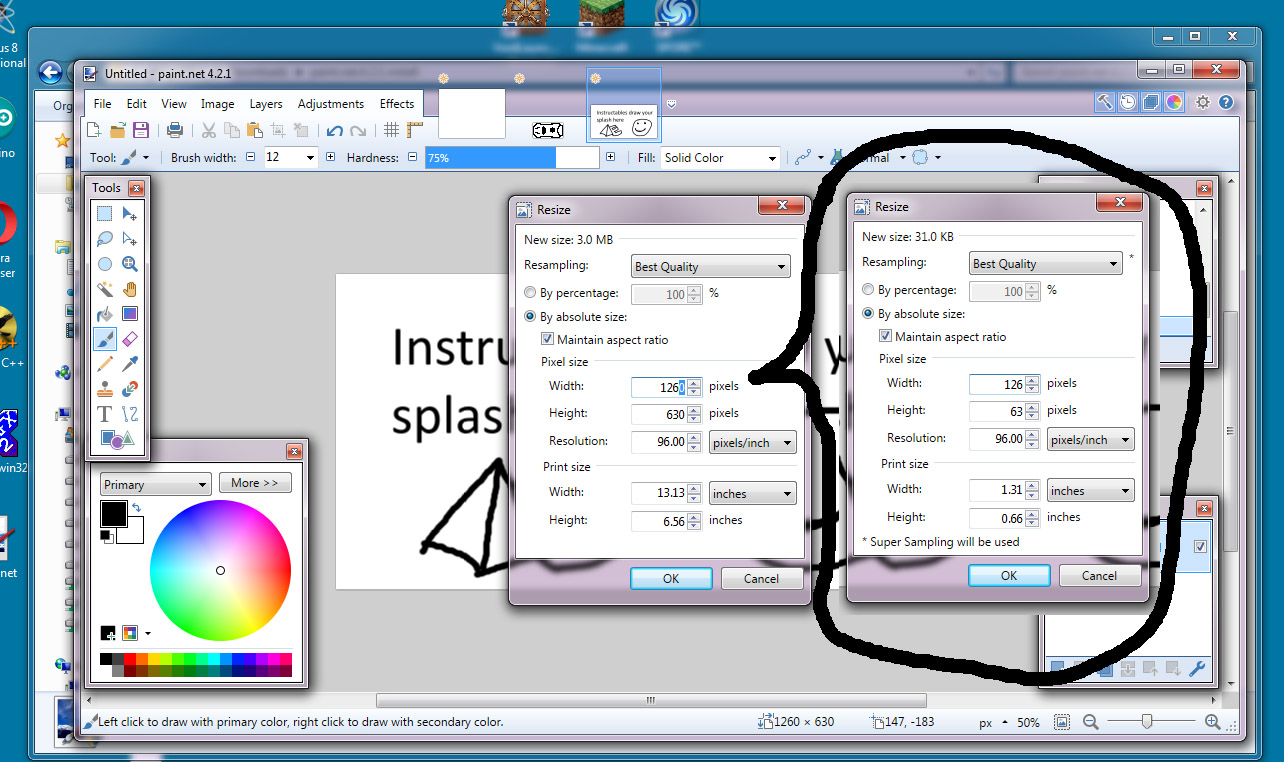
Task: Open the File menu
Action: point(103,104)
